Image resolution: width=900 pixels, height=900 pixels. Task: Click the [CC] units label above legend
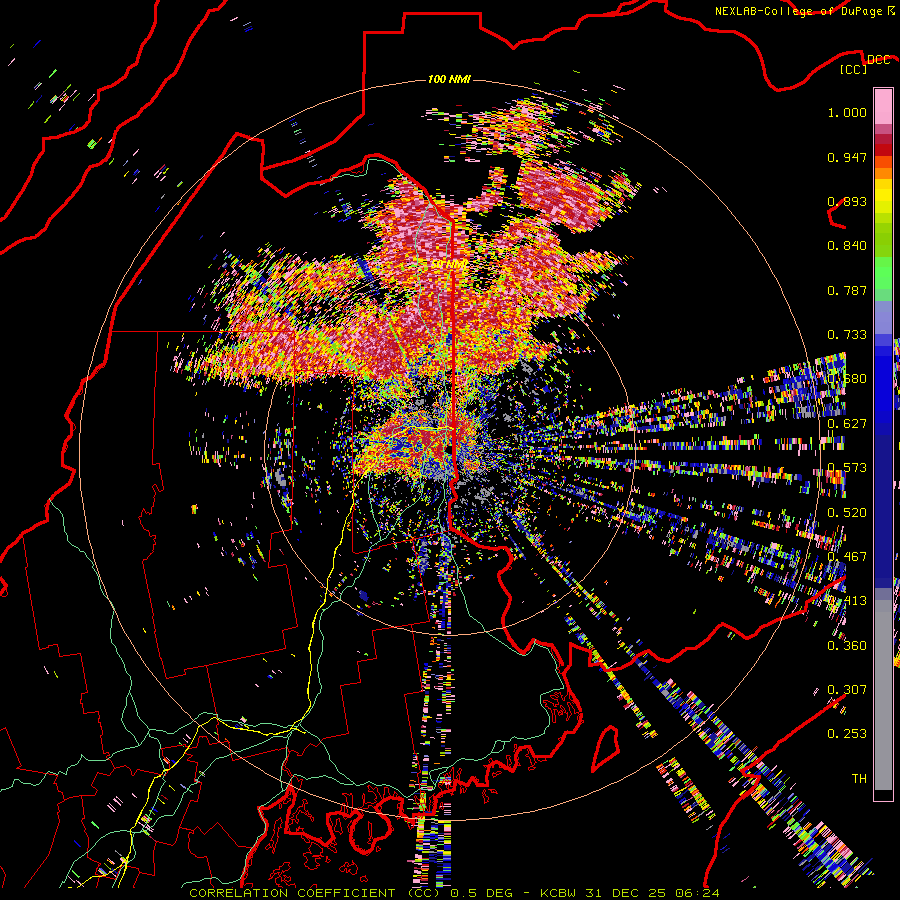(854, 69)
